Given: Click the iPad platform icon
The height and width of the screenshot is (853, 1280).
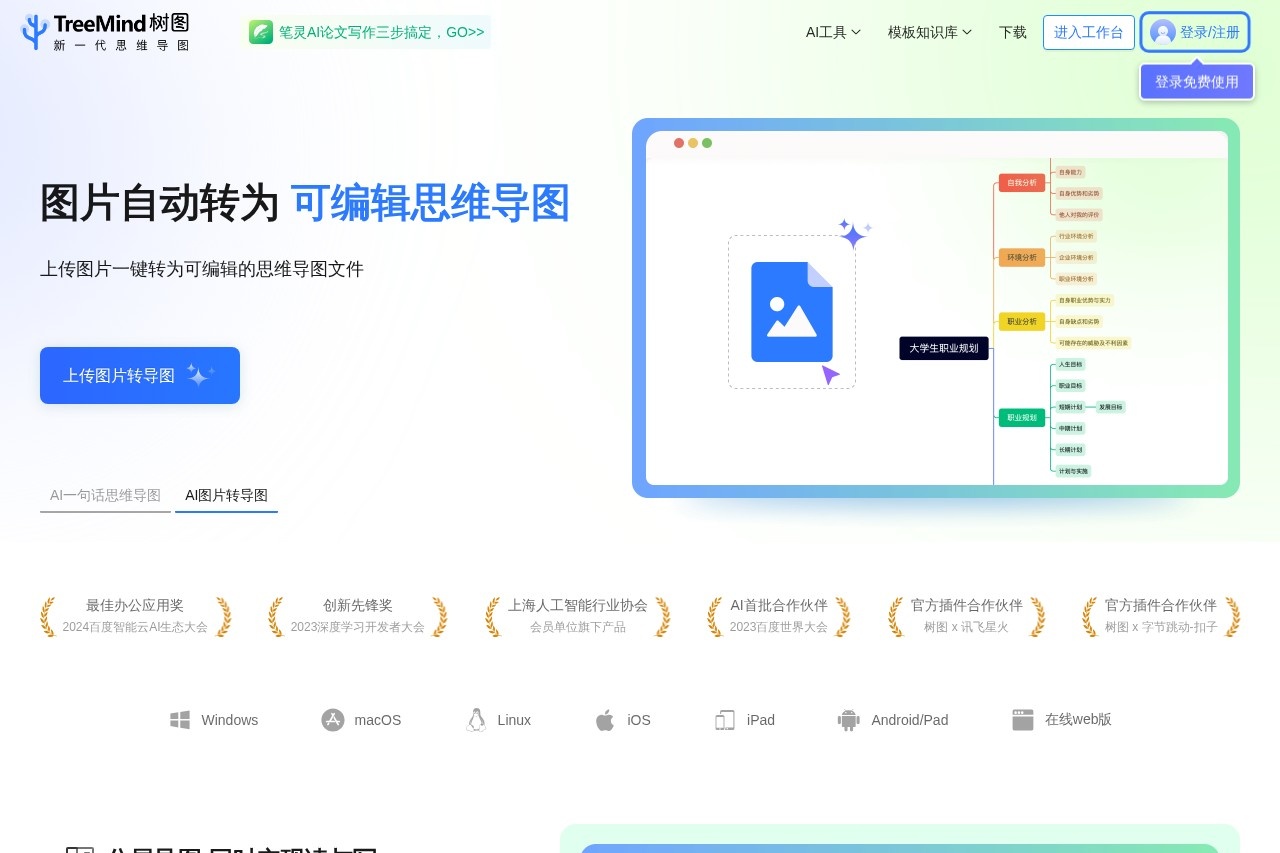Looking at the screenshot, I should (725, 719).
